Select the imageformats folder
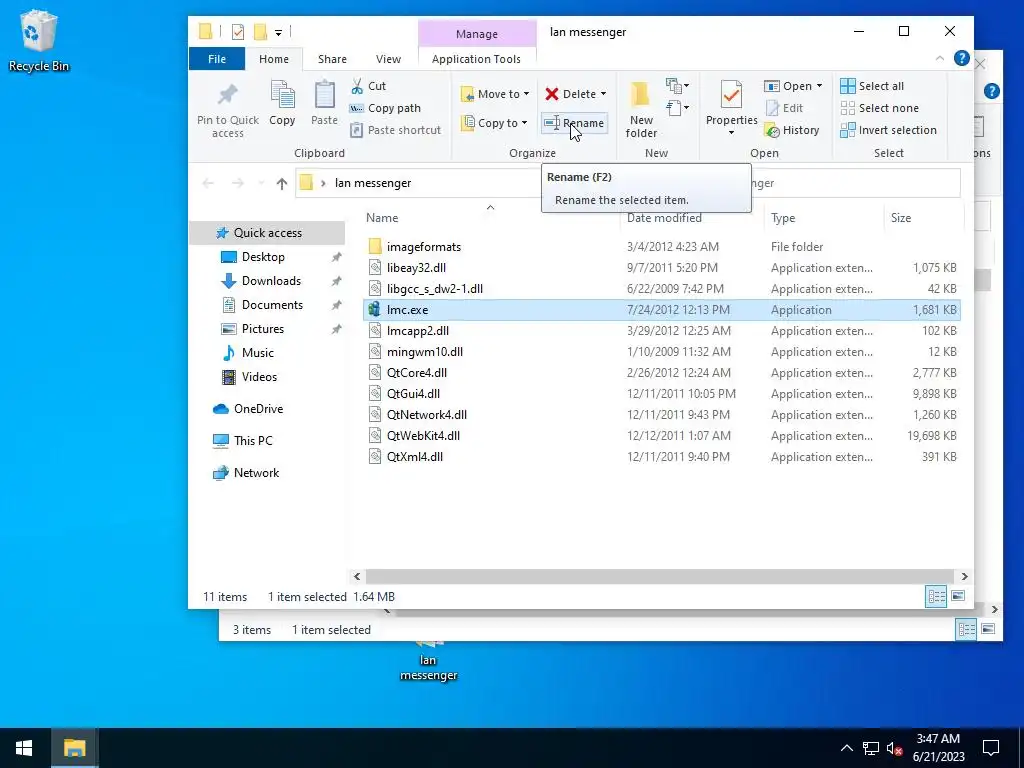 click(x=423, y=247)
